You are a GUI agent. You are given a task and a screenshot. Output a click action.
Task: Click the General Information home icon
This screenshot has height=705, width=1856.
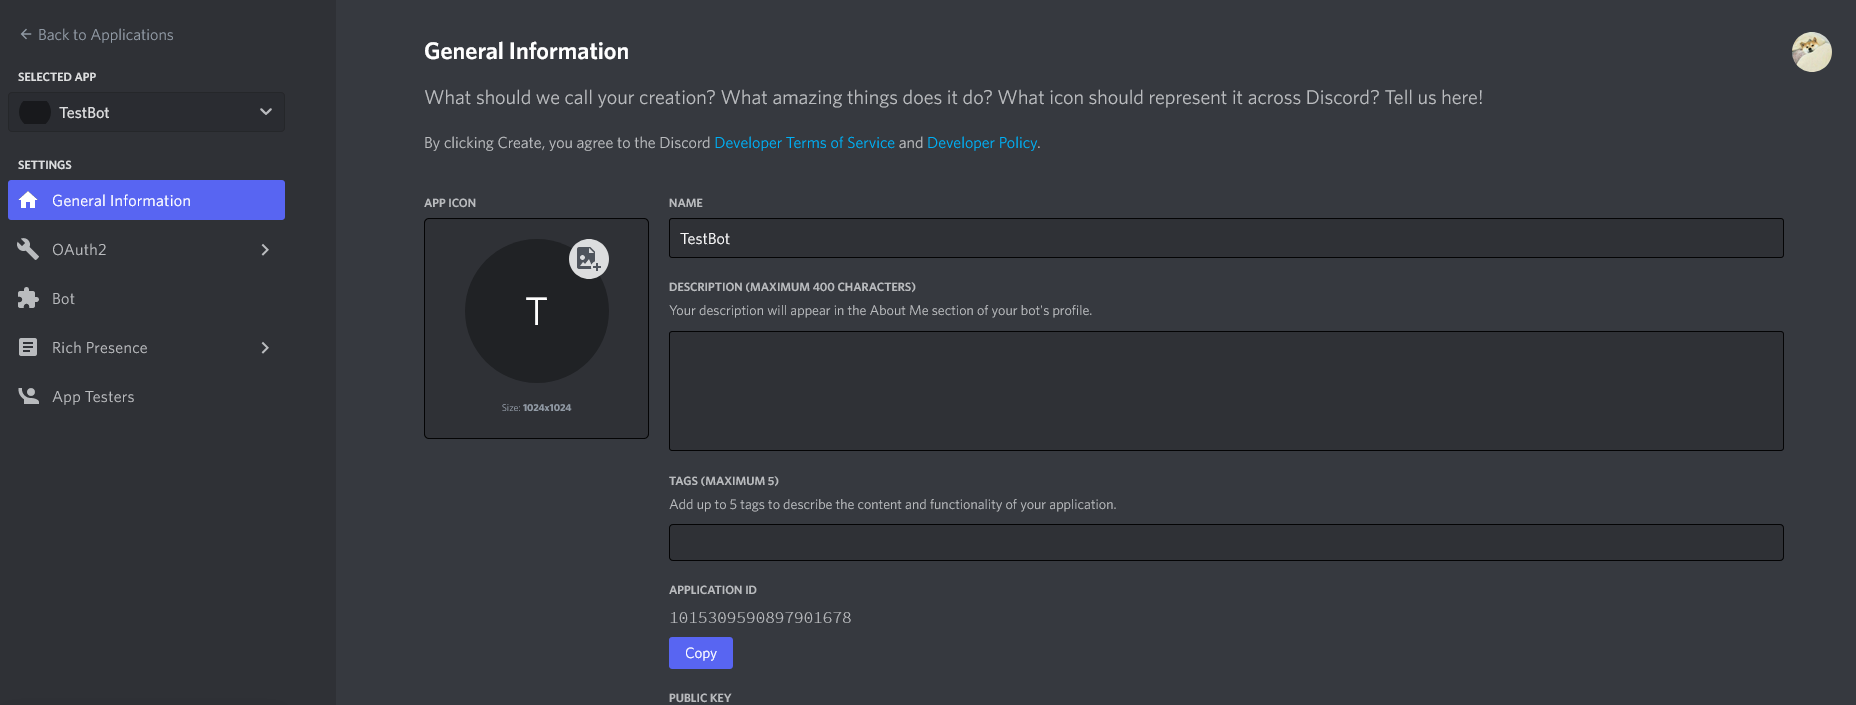point(28,200)
